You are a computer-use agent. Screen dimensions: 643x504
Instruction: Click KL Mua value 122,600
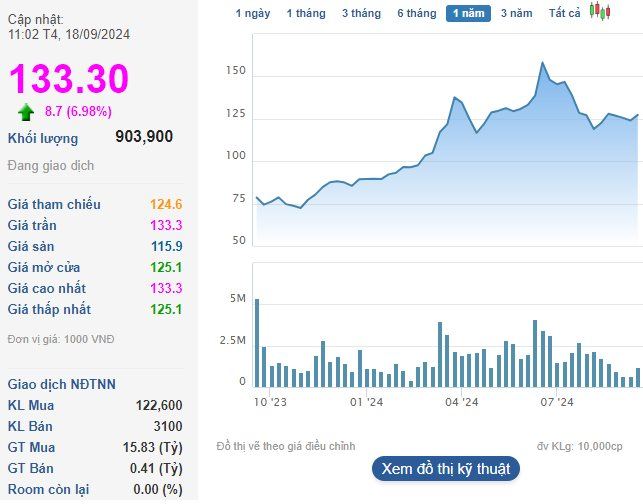(x=159, y=405)
